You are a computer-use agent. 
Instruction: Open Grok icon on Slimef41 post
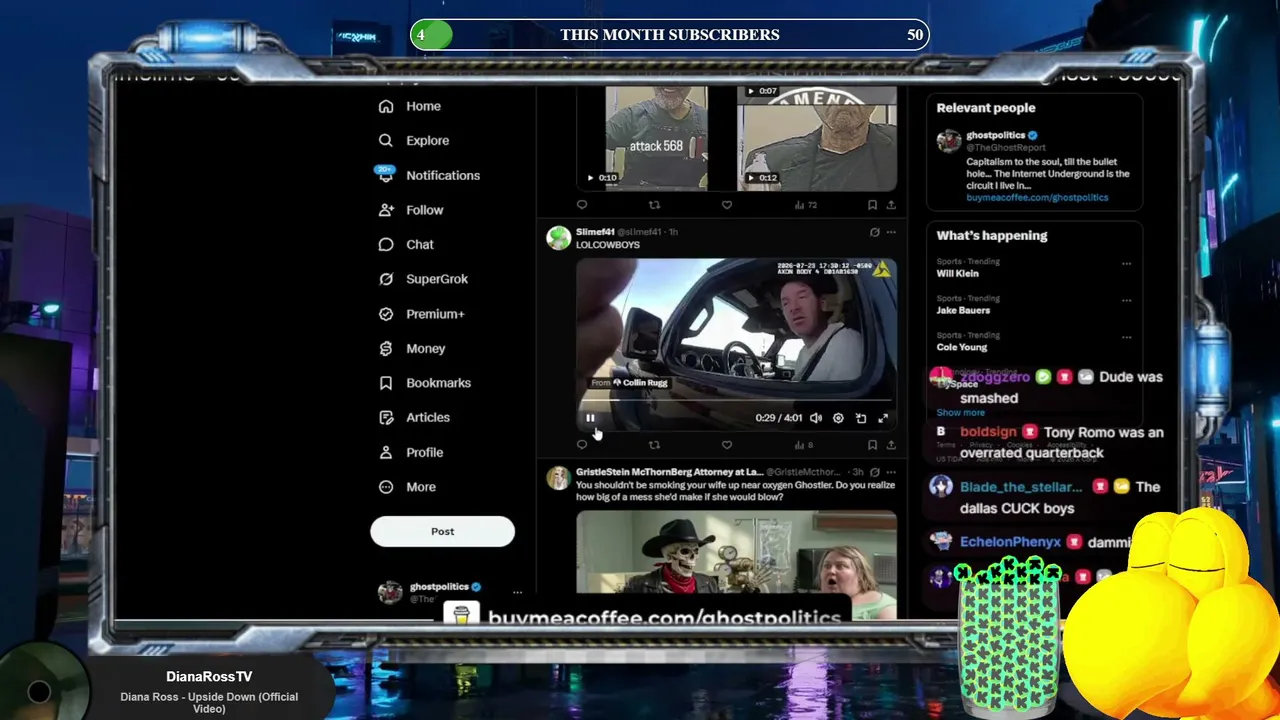click(874, 232)
